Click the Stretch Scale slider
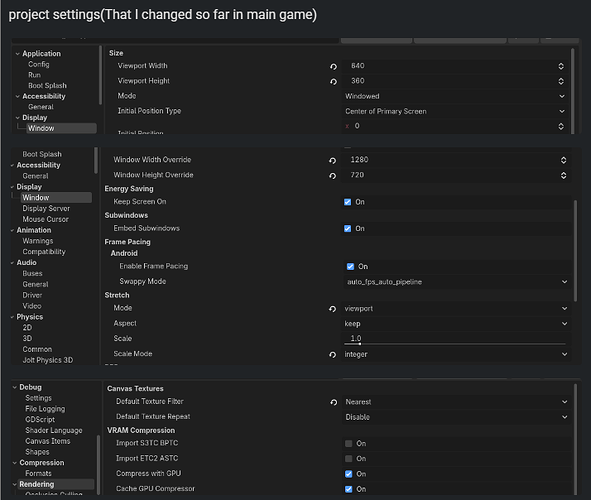Screen dimensions: 591x500 coord(455,344)
